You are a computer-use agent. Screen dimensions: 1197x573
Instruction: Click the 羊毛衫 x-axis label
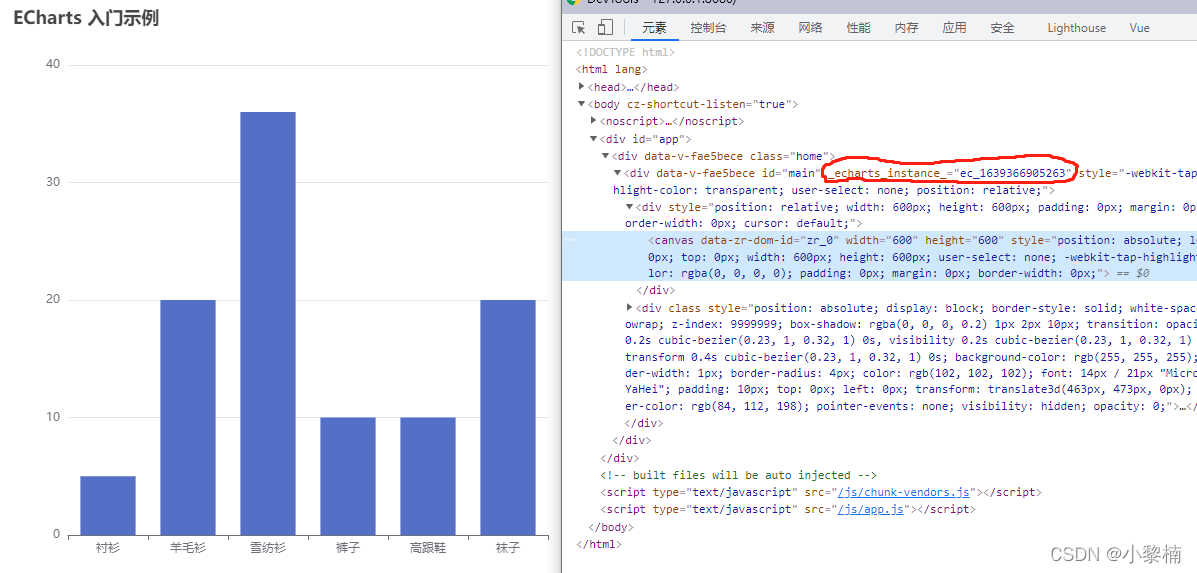tap(188, 548)
